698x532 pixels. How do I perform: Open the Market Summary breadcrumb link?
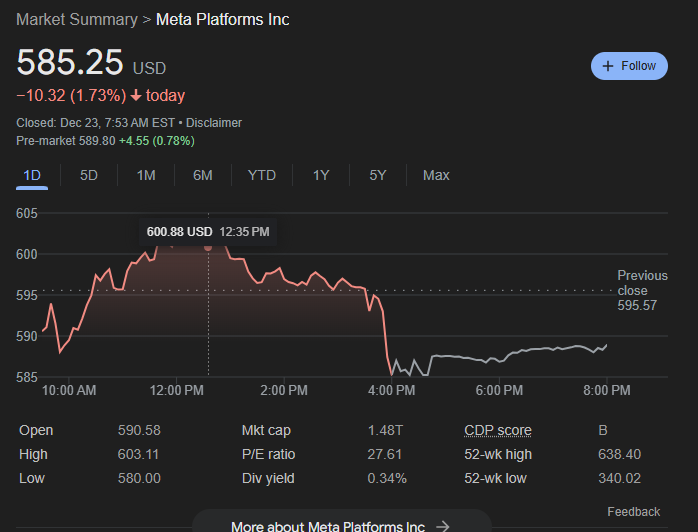(77, 20)
